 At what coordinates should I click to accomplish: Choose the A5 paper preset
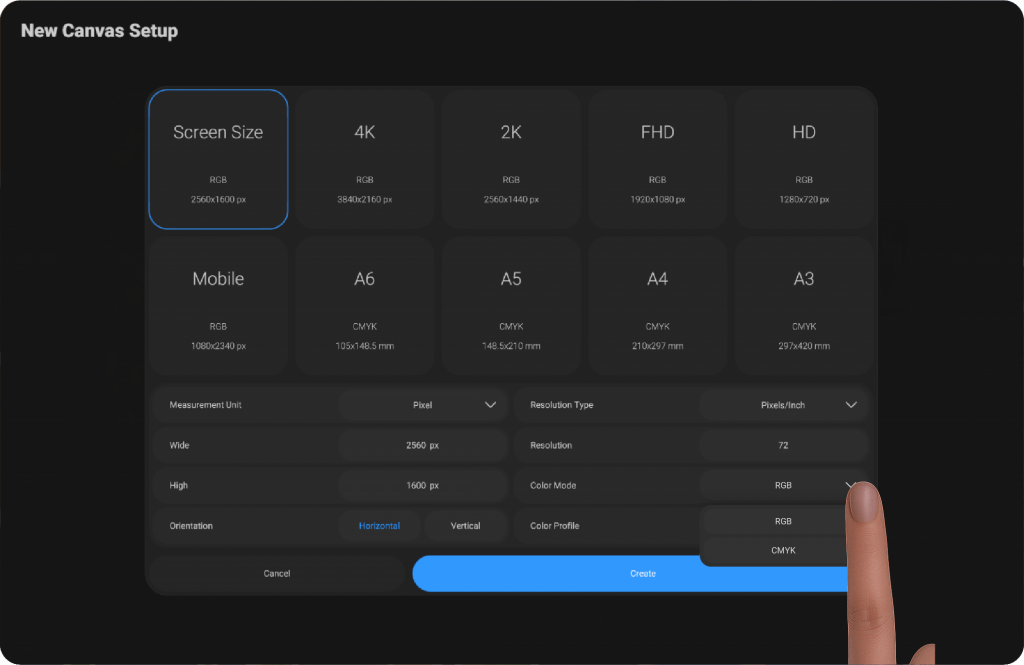511,306
